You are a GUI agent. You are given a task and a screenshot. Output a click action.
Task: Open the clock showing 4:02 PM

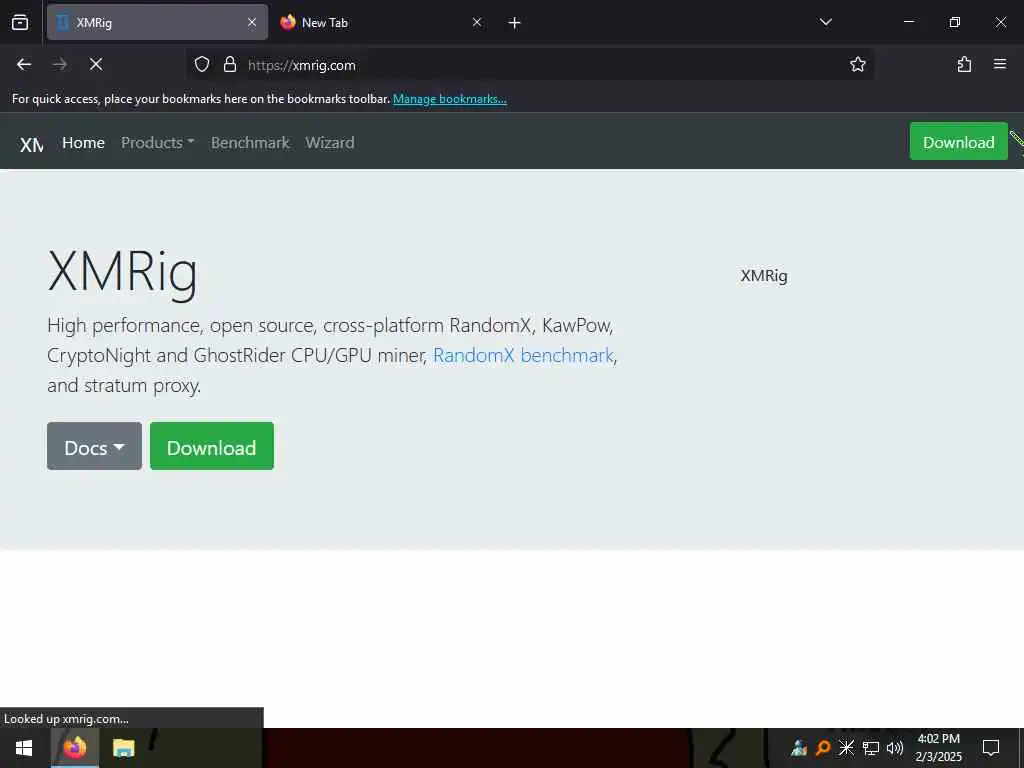coord(938,748)
